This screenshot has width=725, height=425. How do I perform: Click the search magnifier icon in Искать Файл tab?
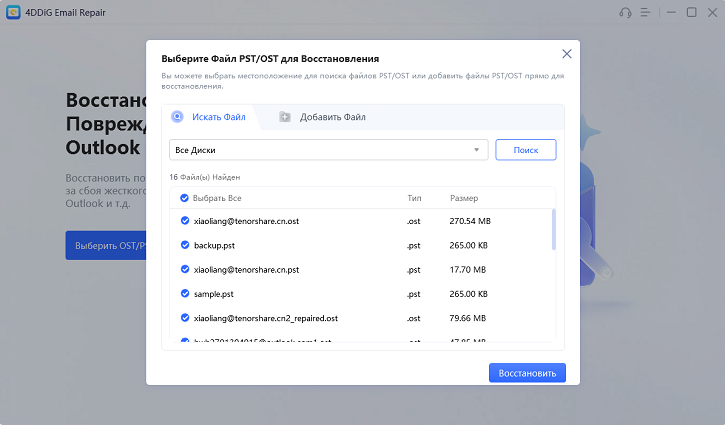[x=177, y=117]
